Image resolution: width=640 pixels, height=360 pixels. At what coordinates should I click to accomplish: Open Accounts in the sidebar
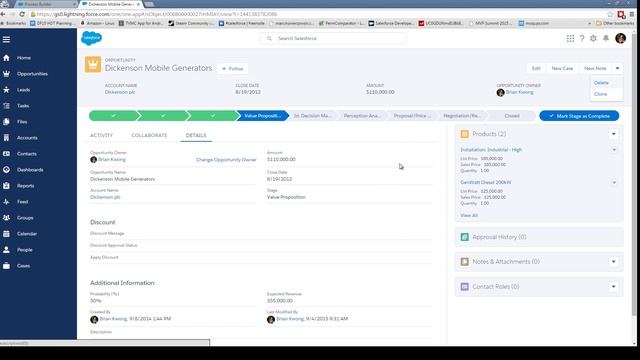coord(27,138)
